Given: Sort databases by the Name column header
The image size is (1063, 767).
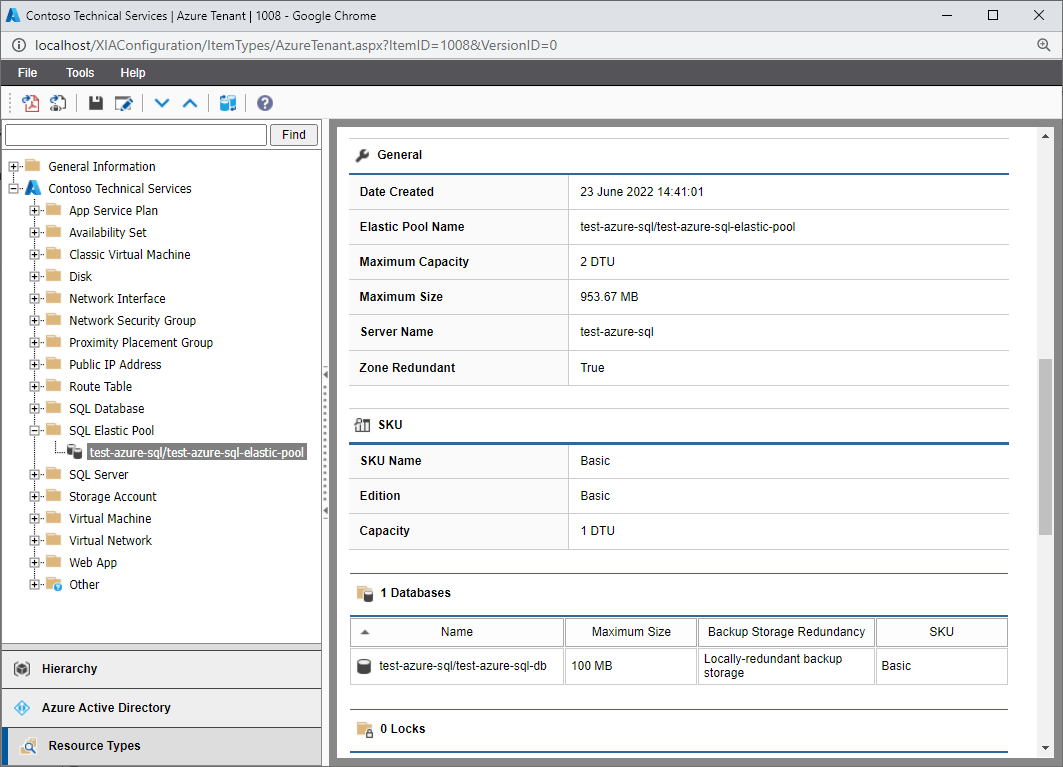Looking at the screenshot, I should pos(457,632).
